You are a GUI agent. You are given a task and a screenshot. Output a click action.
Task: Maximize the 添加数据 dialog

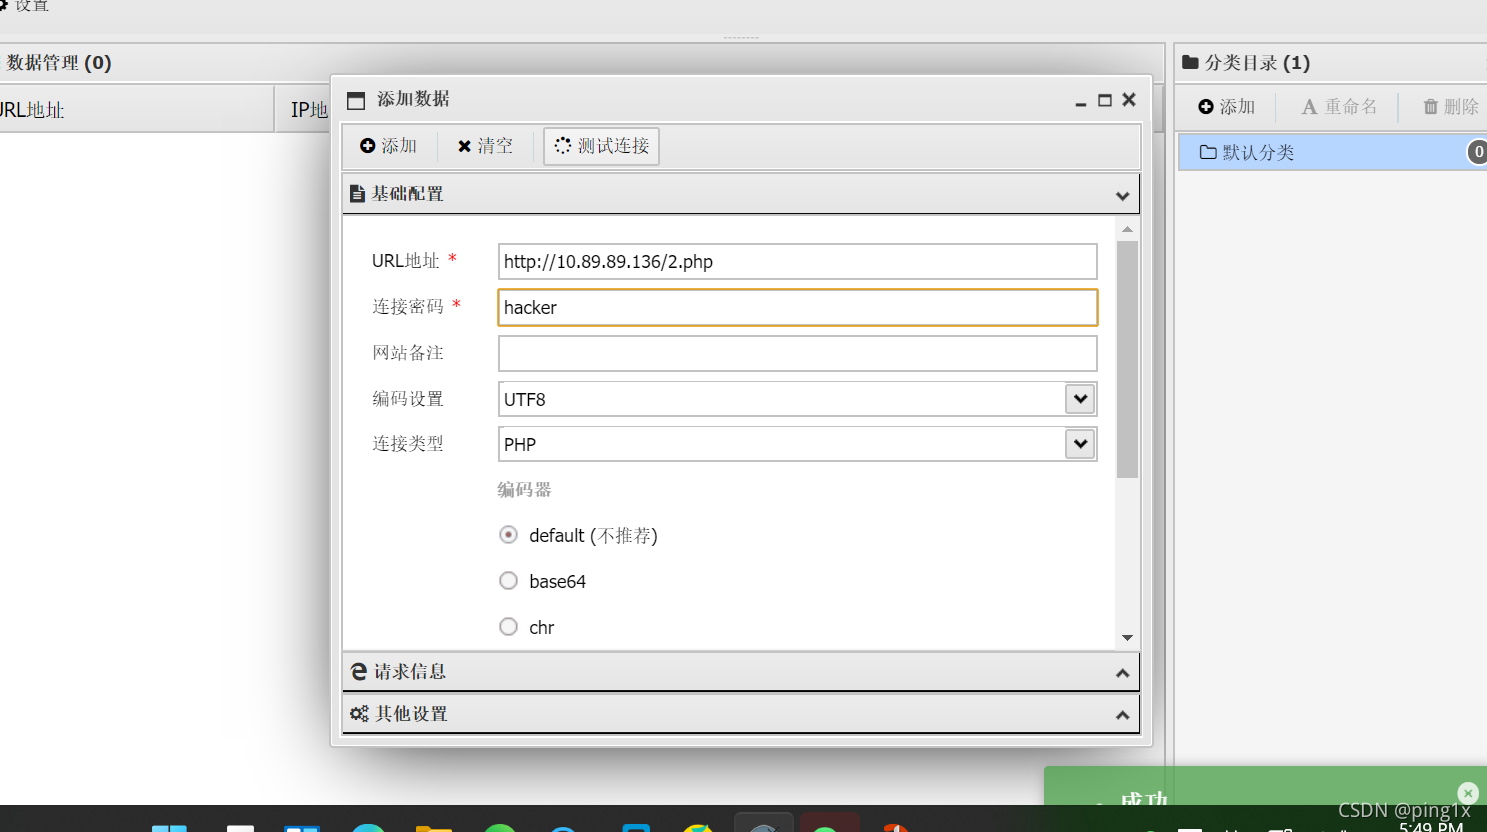point(1105,100)
